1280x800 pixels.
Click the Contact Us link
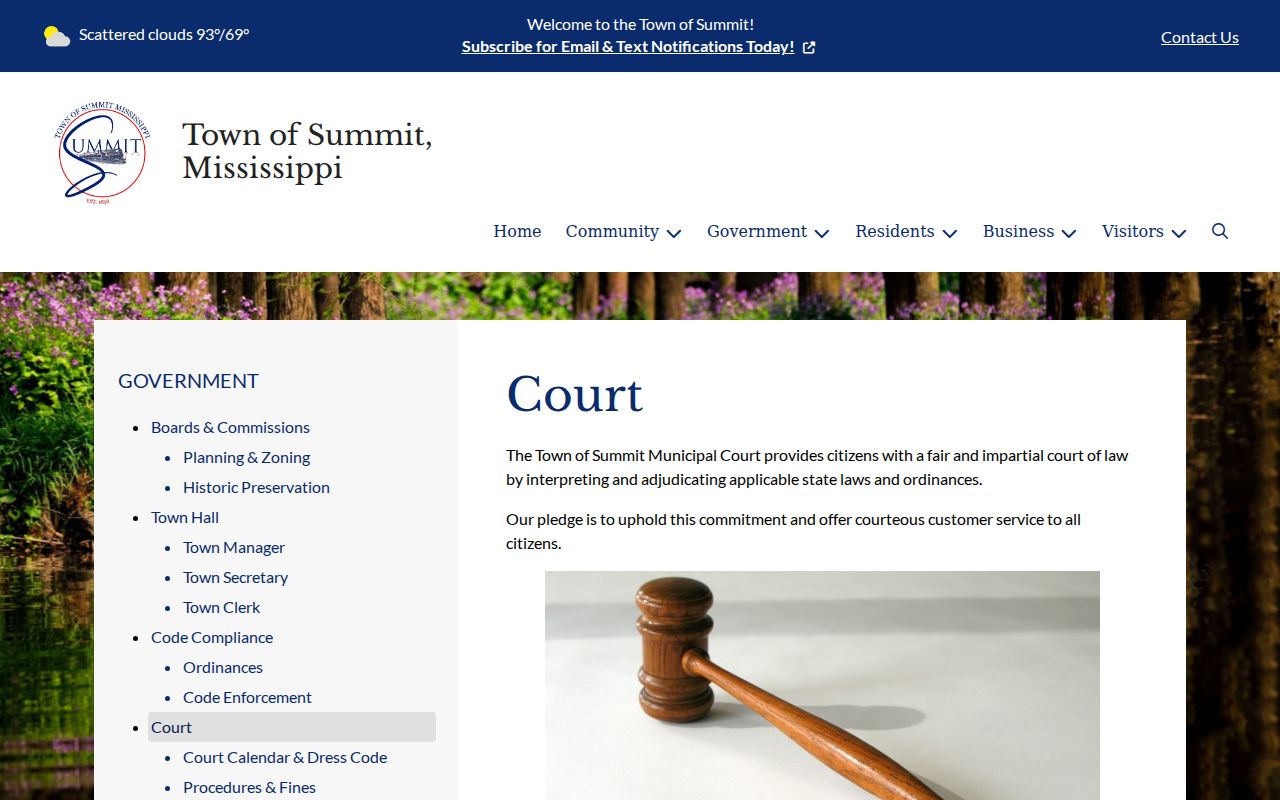[x=1200, y=37]
